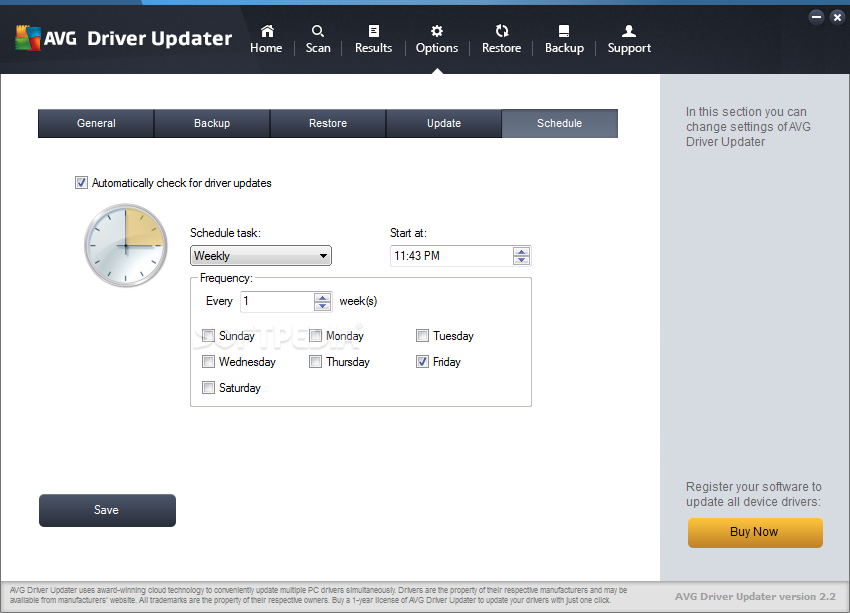Switch to the General tab
The height and width of the screenshot is (613, 850).
[x=96, y=124]
